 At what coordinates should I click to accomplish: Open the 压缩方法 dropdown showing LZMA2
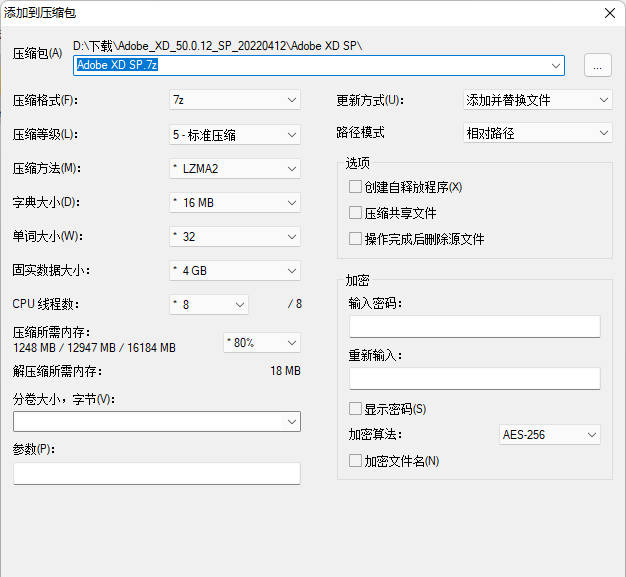pyautogui.click(x=235, y=169)
